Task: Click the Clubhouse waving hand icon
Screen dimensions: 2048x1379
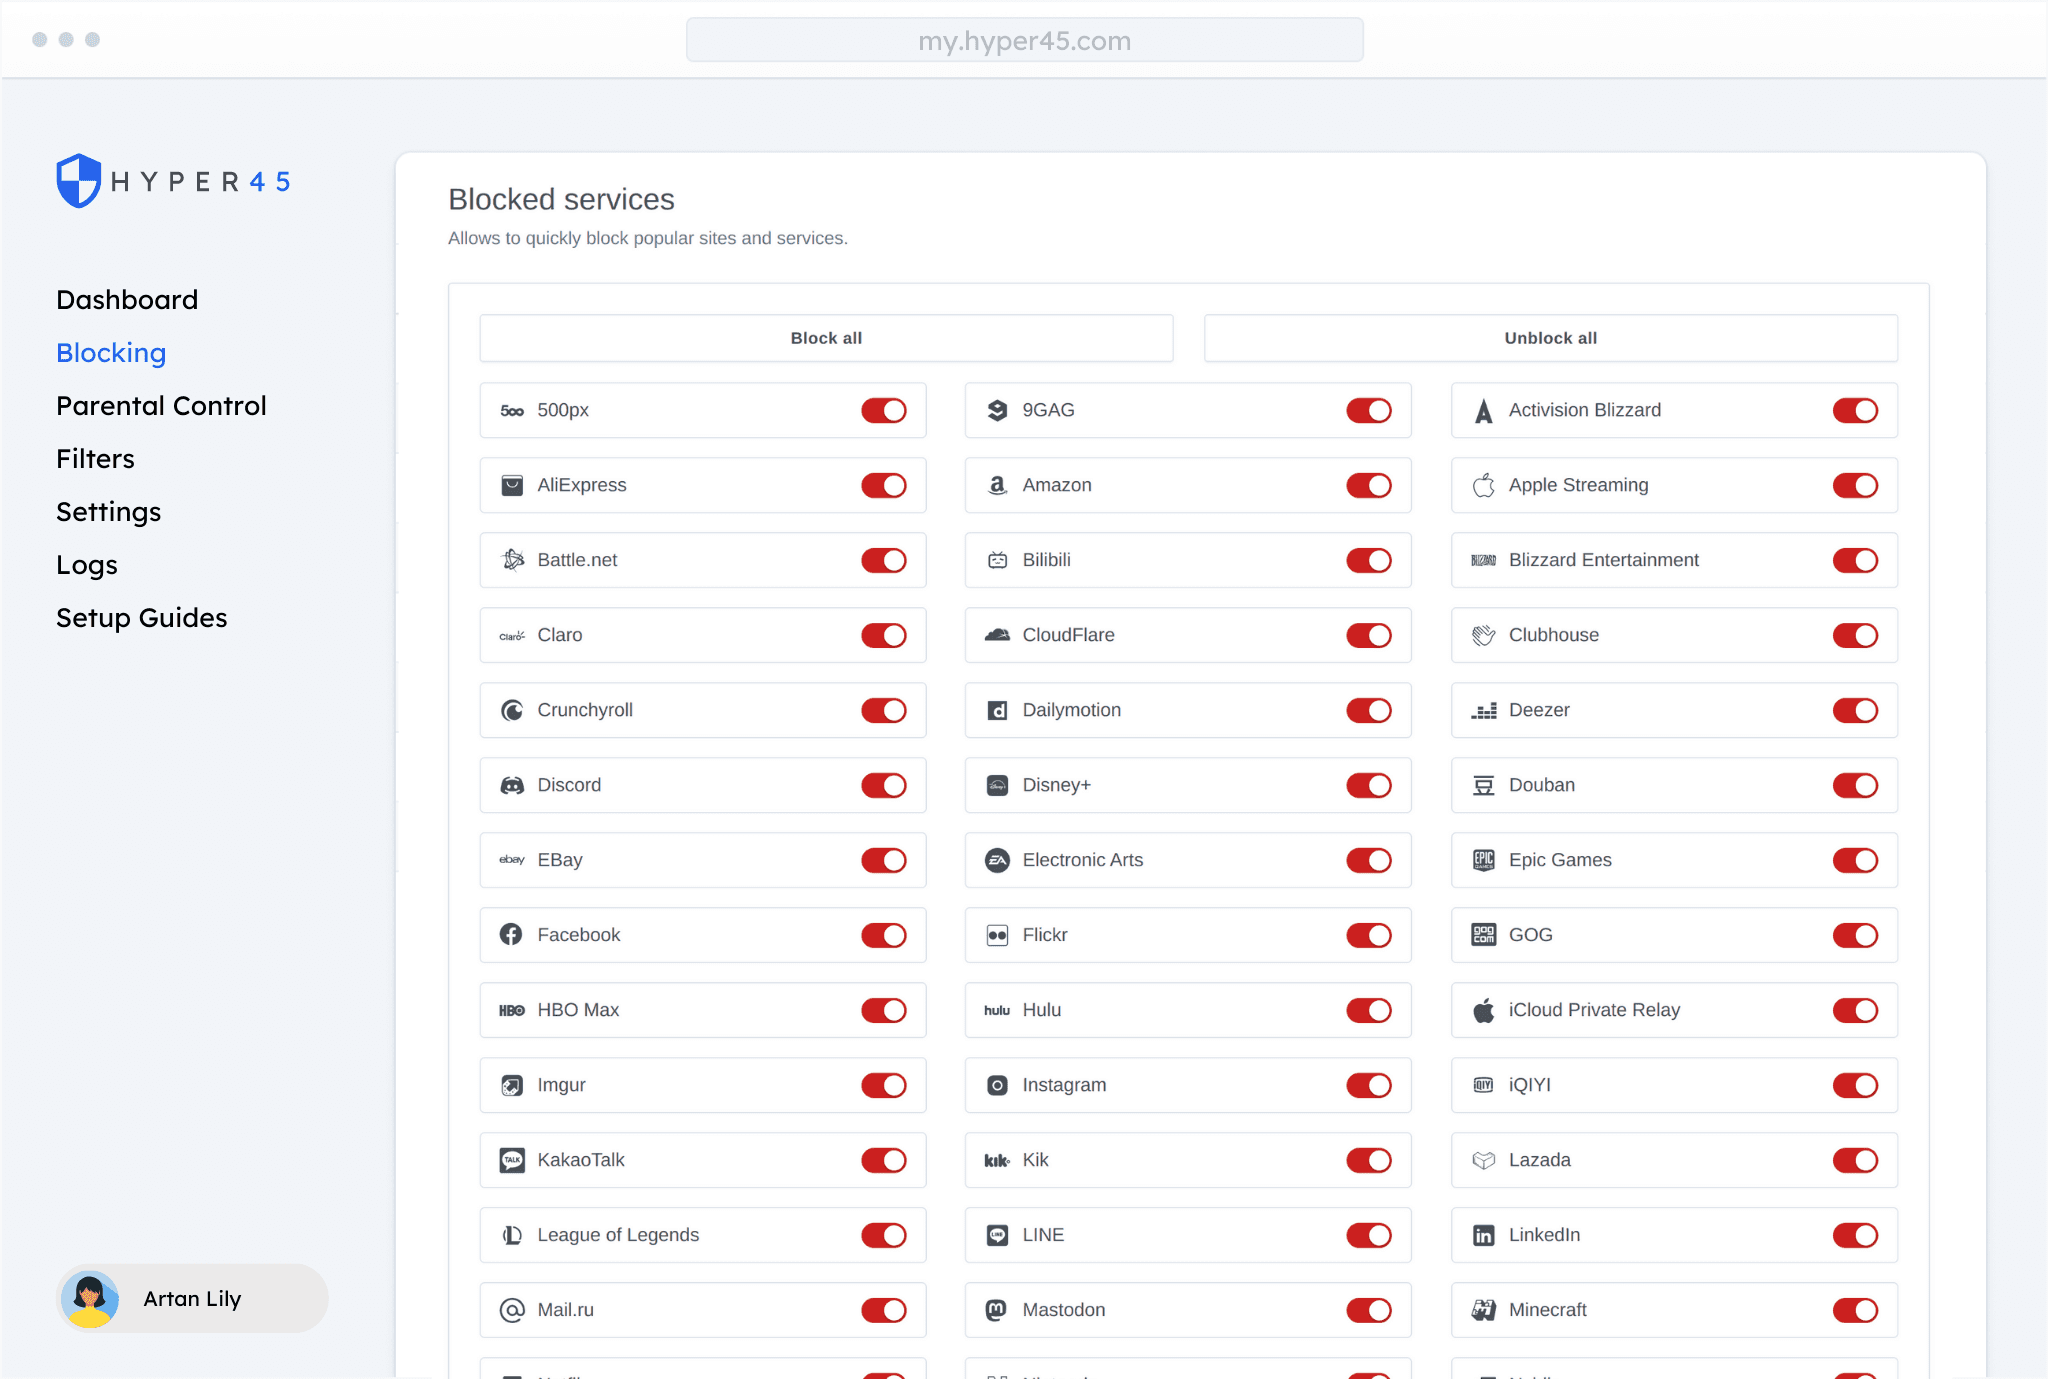Action: click(1484, 635)
